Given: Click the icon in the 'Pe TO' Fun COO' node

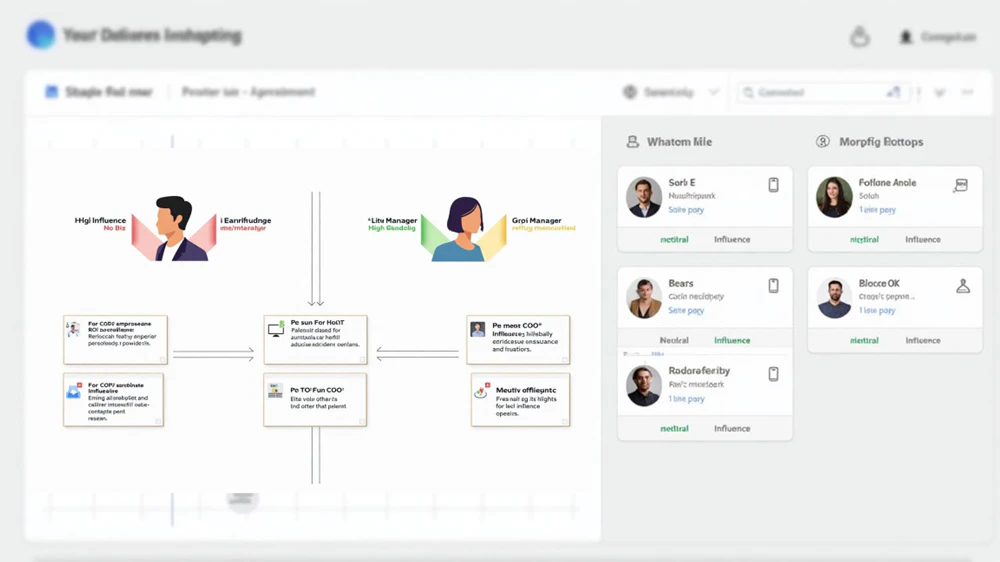Looking at the screenshot, I should tap(276, 390).
